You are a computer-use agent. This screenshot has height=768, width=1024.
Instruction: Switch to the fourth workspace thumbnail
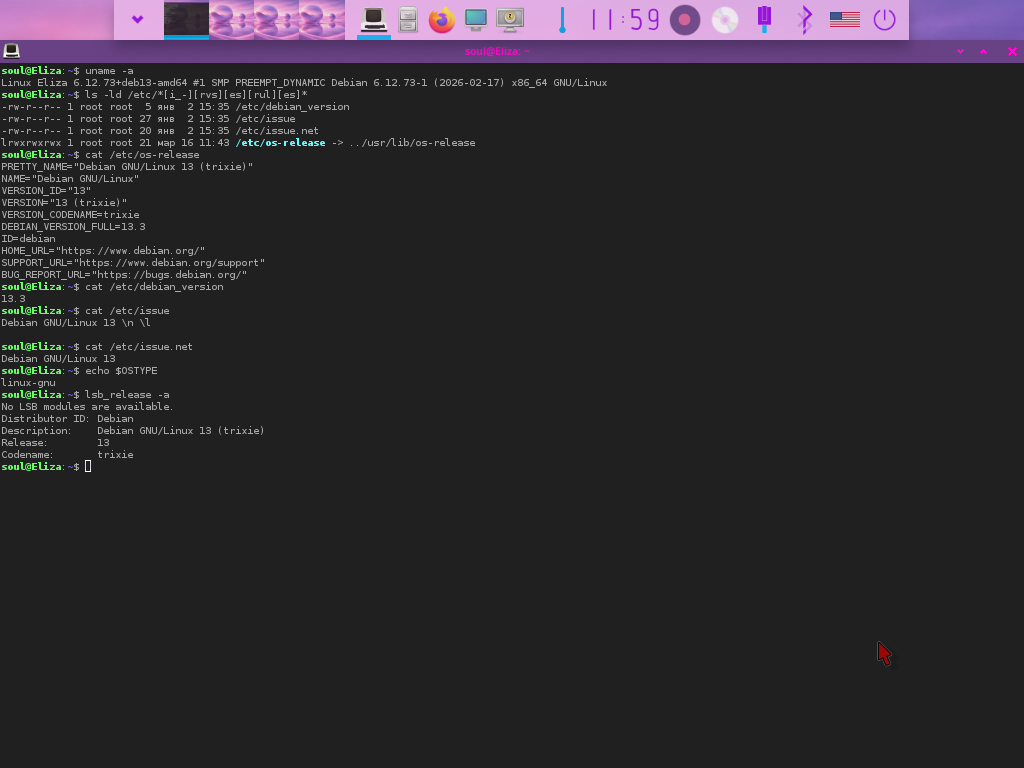tap(322, 19)
